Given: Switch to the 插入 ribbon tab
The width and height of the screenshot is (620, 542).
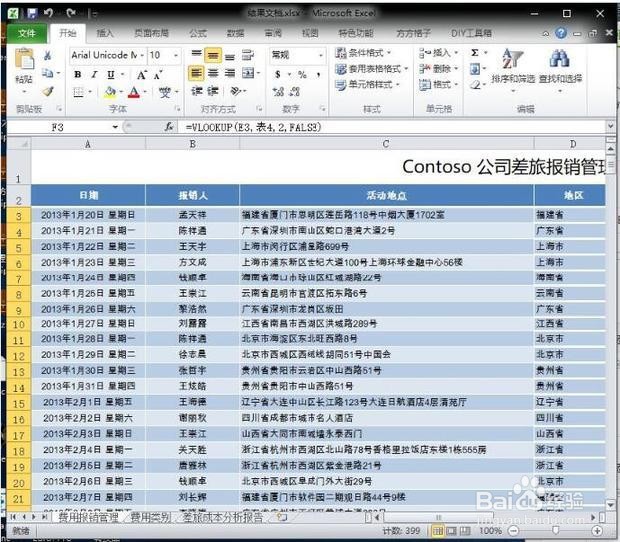Looking at the screenshot, I should click(x=105, y=33).
